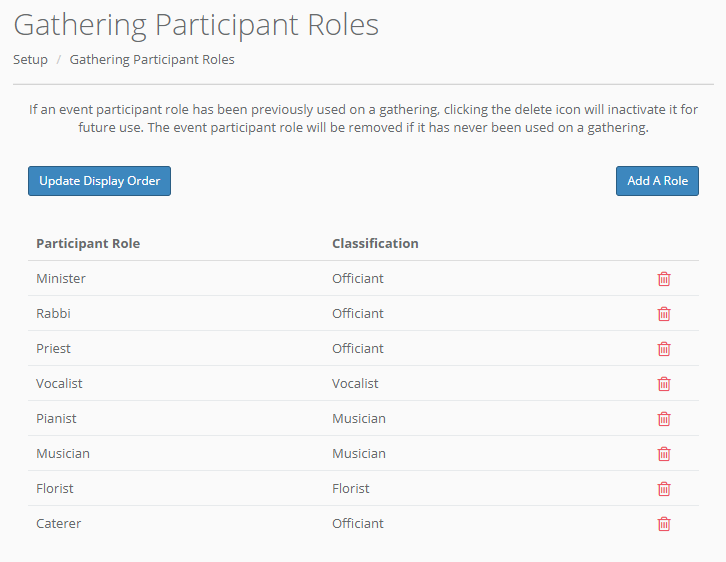Delete the Vocalist participant role

663,384
